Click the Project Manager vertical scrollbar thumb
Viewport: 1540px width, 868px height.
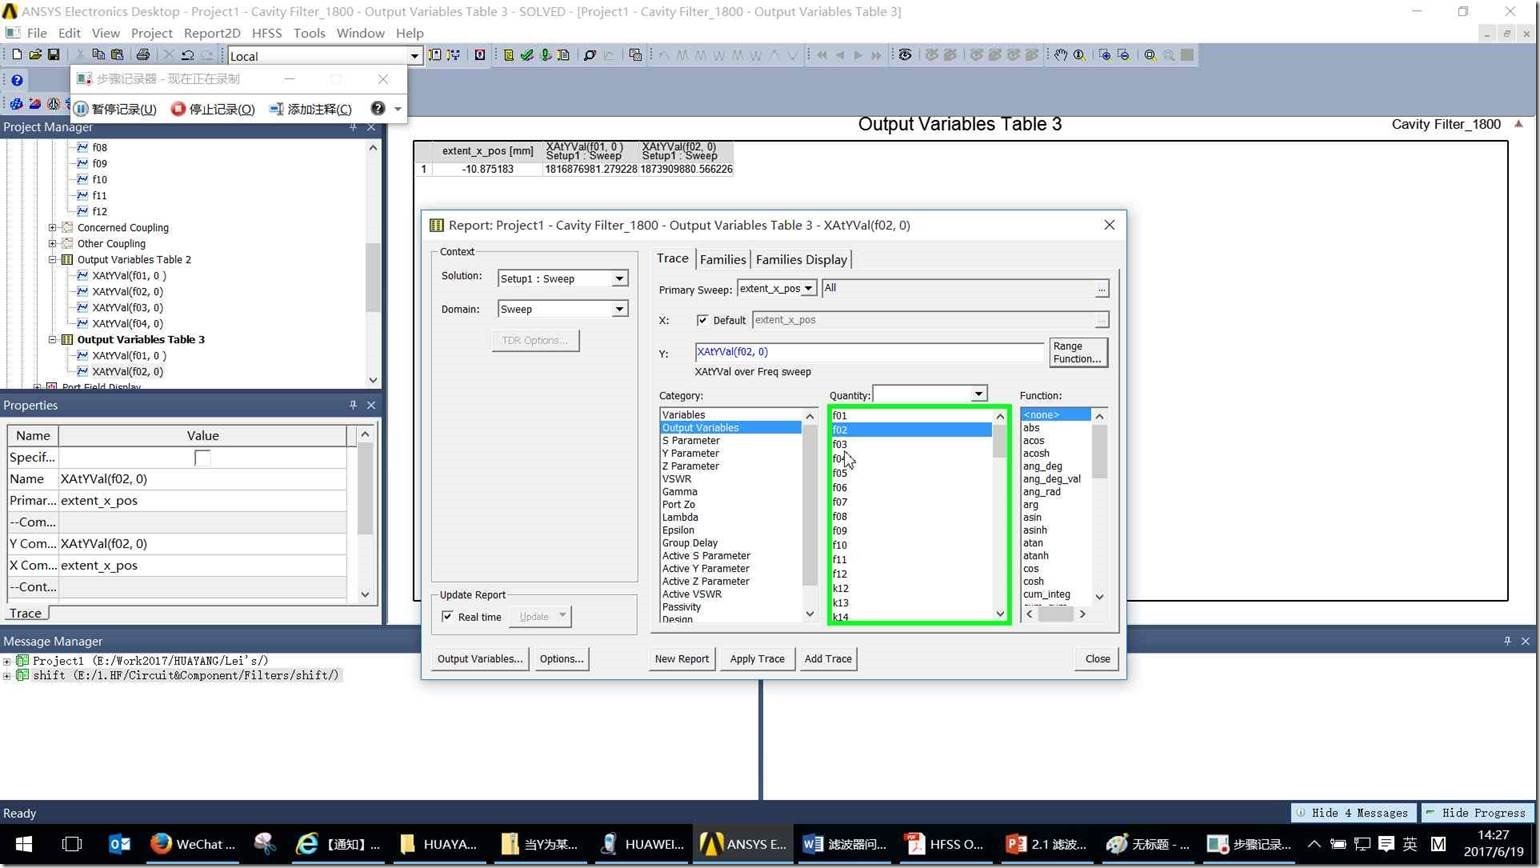coord(373,277)
